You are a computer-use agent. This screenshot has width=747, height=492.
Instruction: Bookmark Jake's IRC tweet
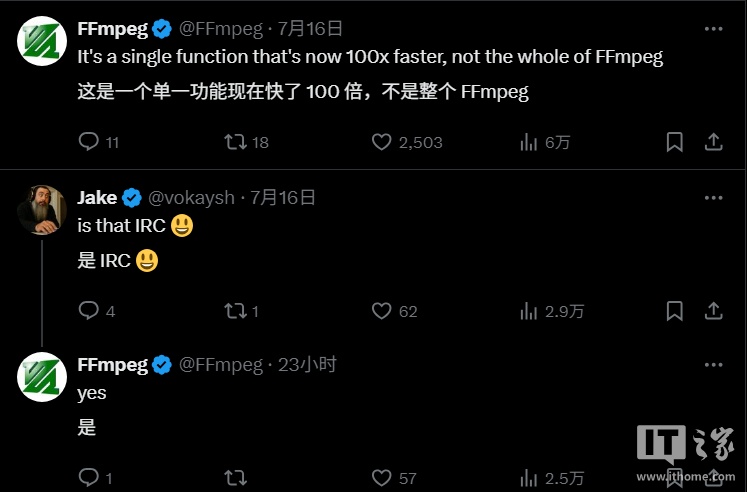coord(675,311)
